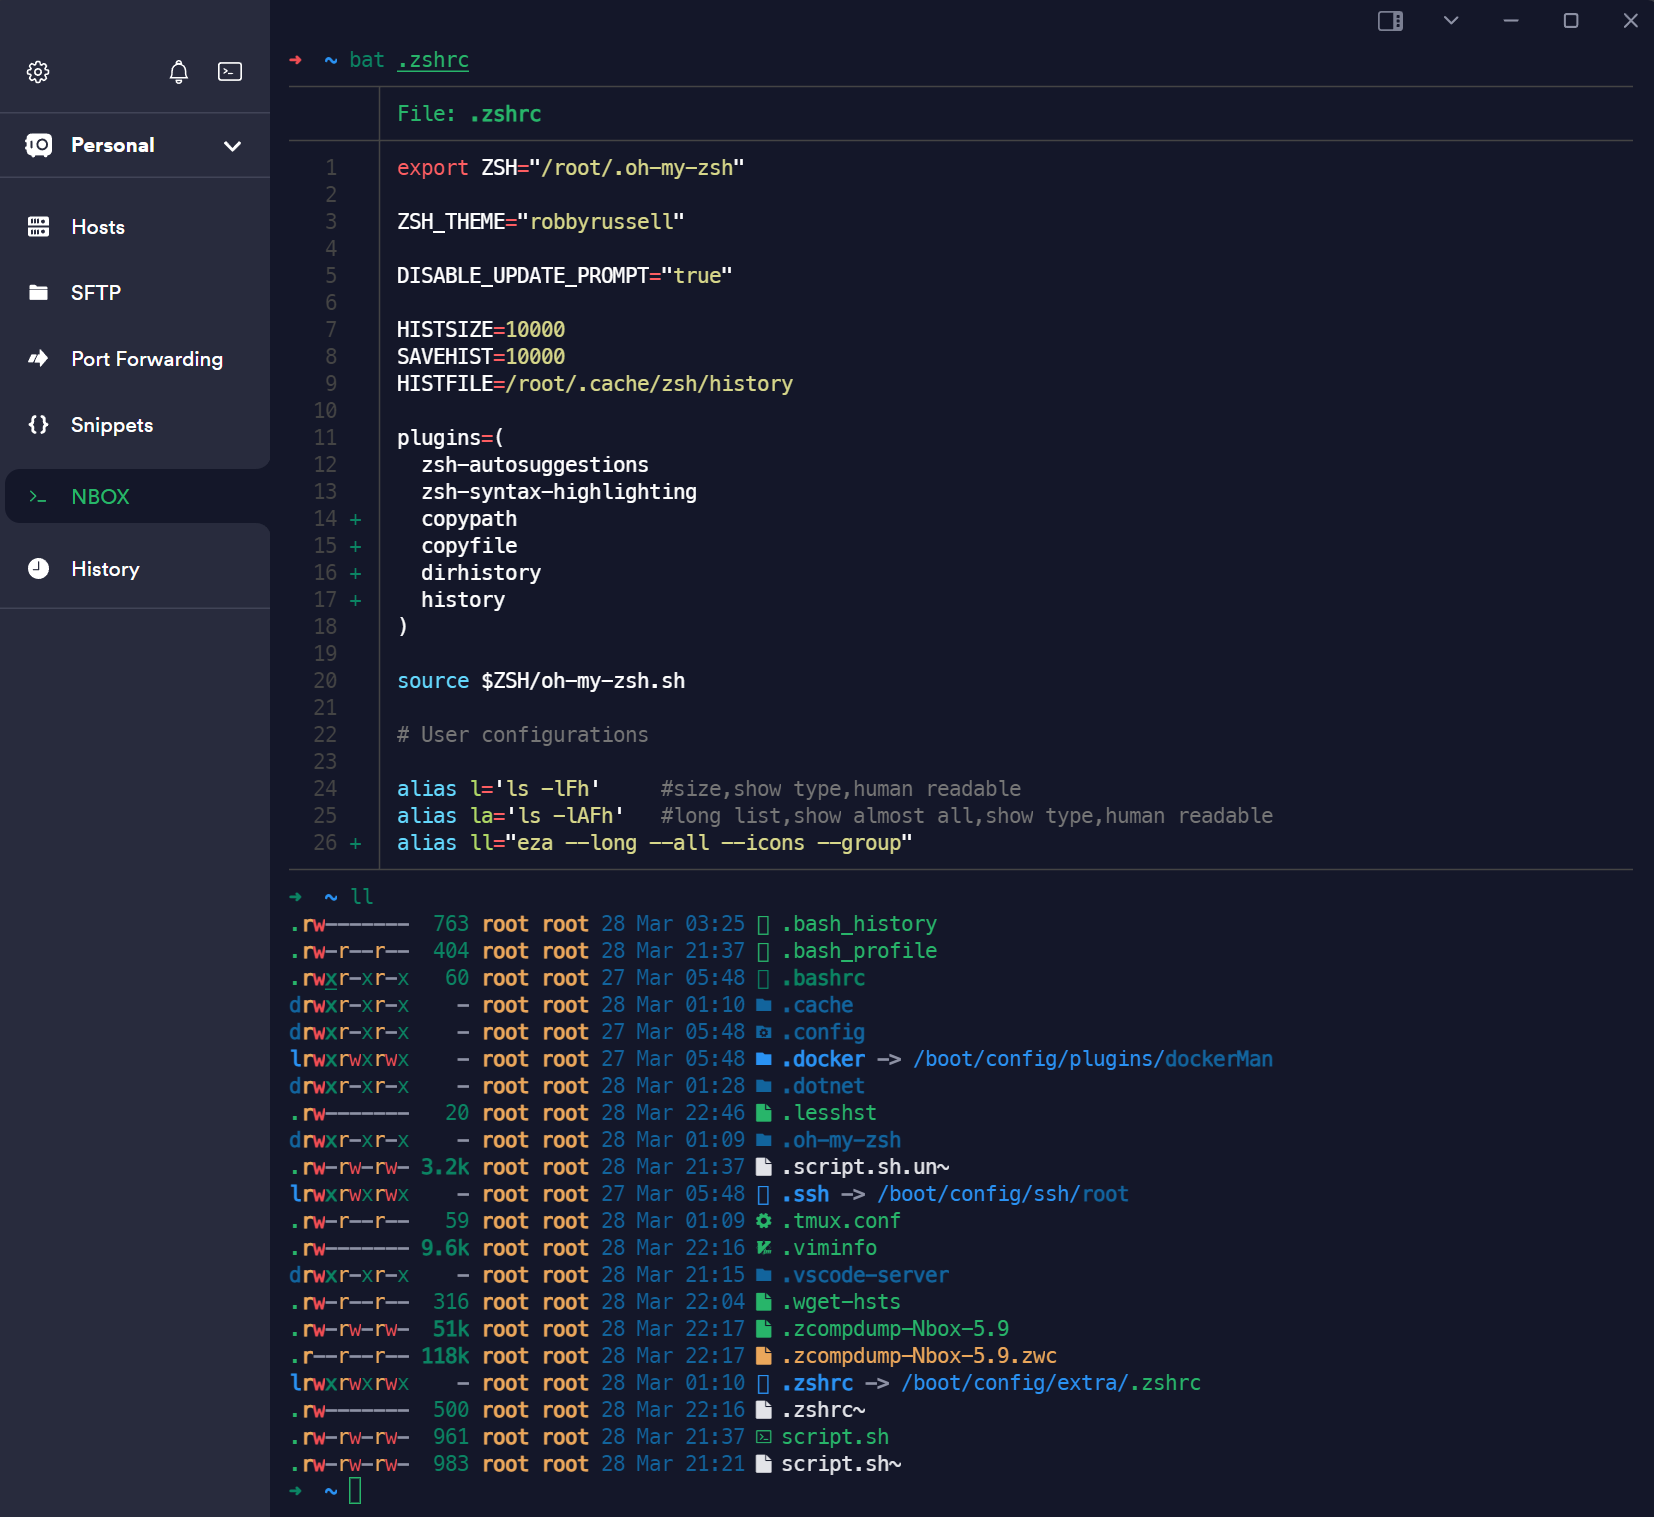This screenshot has height=1517, width=1654.
Task: Click the script.sh terminal icon
Action: pyautogui.click(x=764, y=1437)
